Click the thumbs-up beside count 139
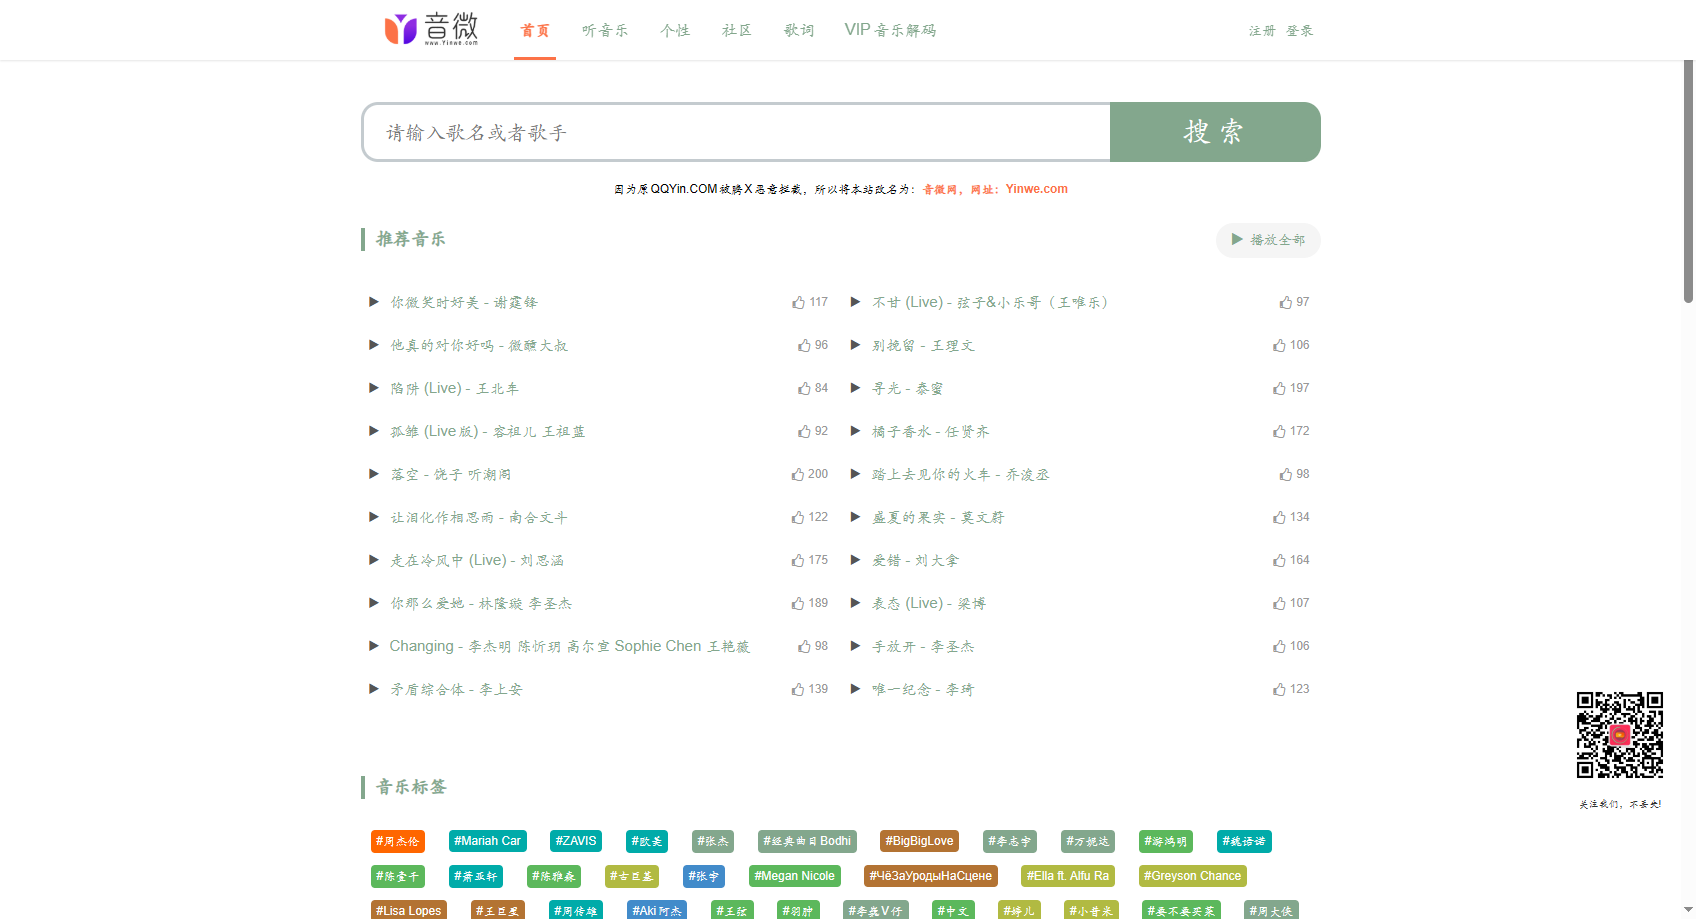The width and height of the screenshot is (1696, 919). click(x=797, y=689)
